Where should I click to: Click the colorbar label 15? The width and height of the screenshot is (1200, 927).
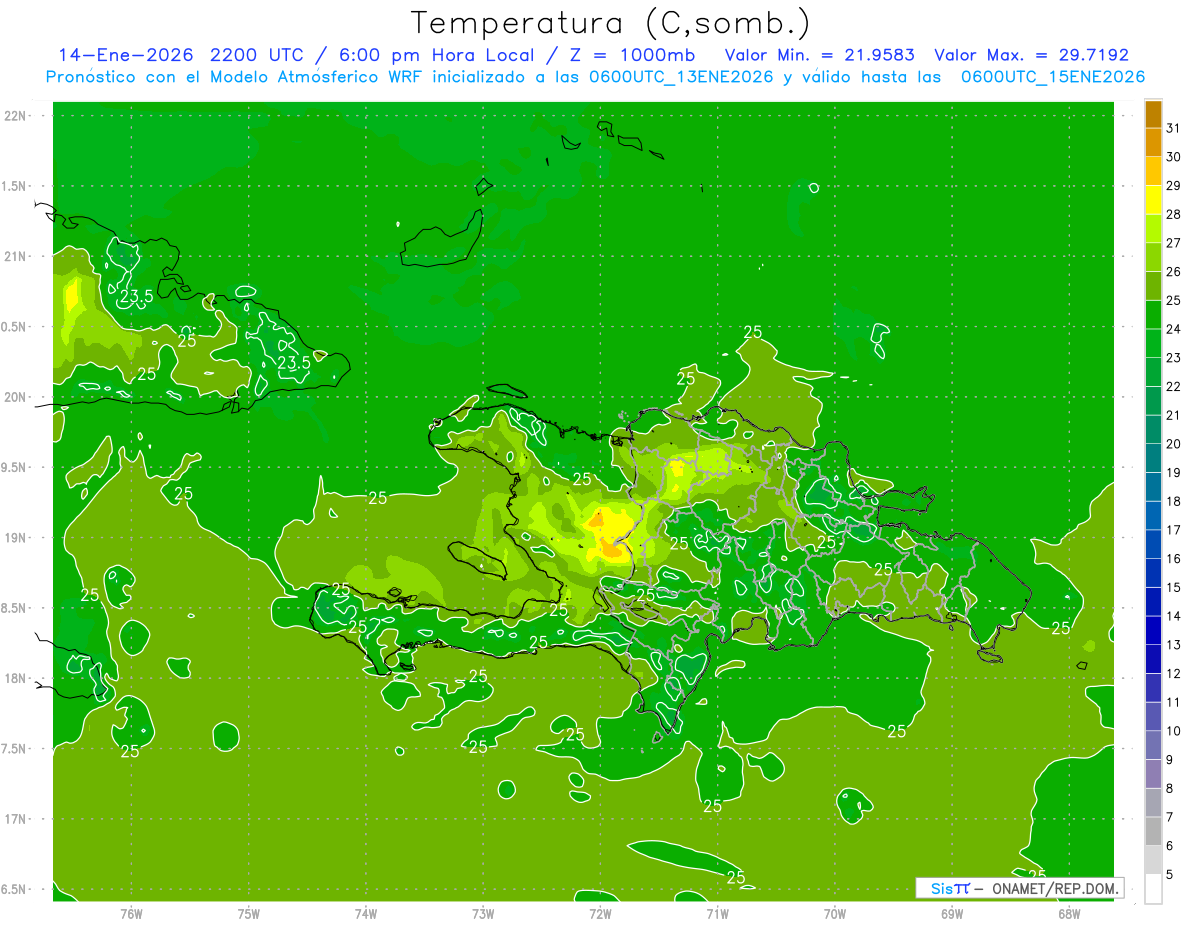pos(1174,588)
